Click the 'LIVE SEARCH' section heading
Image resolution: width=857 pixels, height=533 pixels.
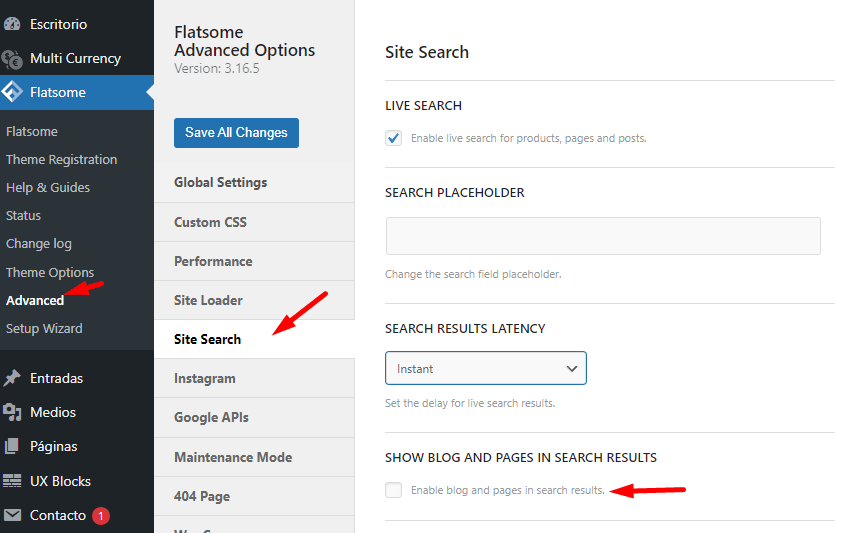click(424, 106)
